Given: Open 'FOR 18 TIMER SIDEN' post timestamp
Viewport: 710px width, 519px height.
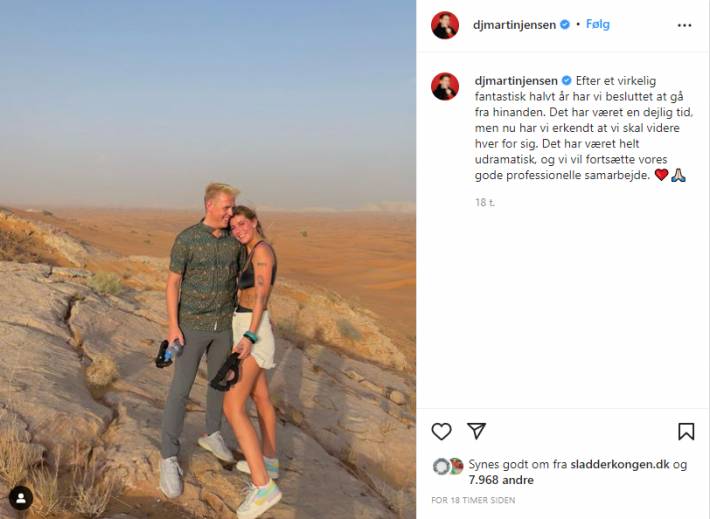Looking at the screenshot, I should 473,500.
